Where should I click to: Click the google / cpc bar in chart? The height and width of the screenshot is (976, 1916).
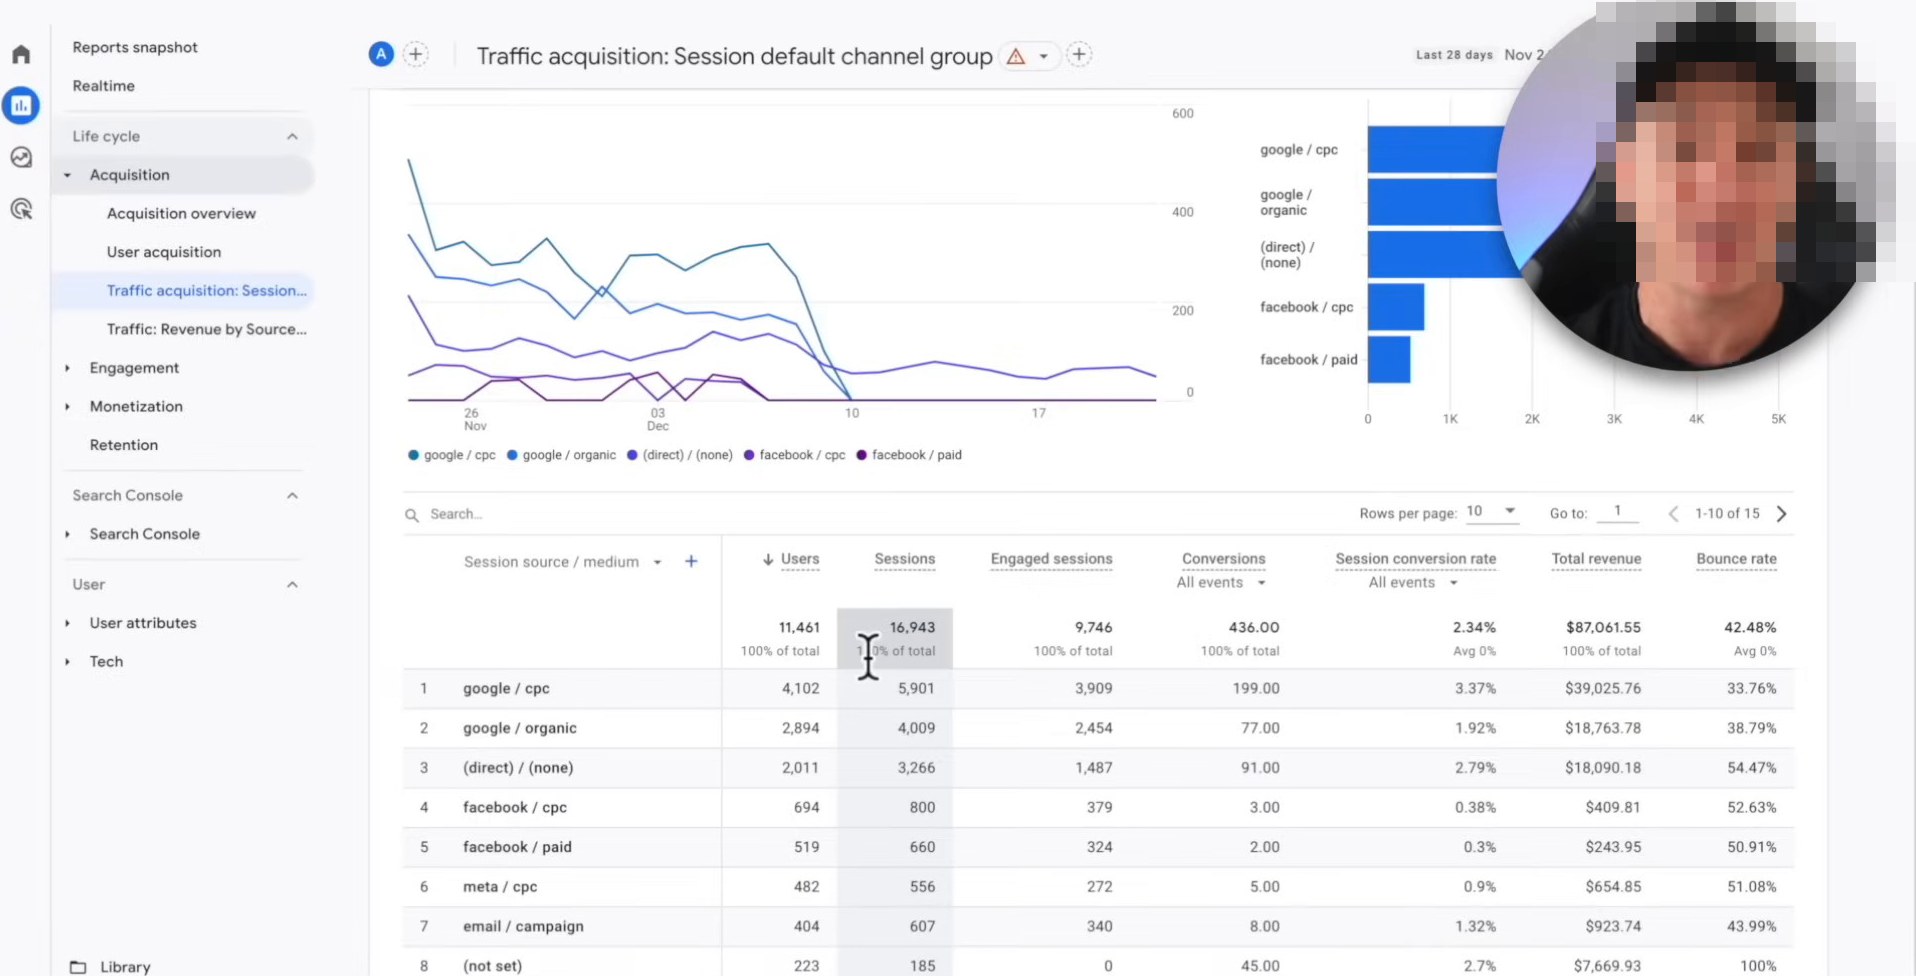1436,149
